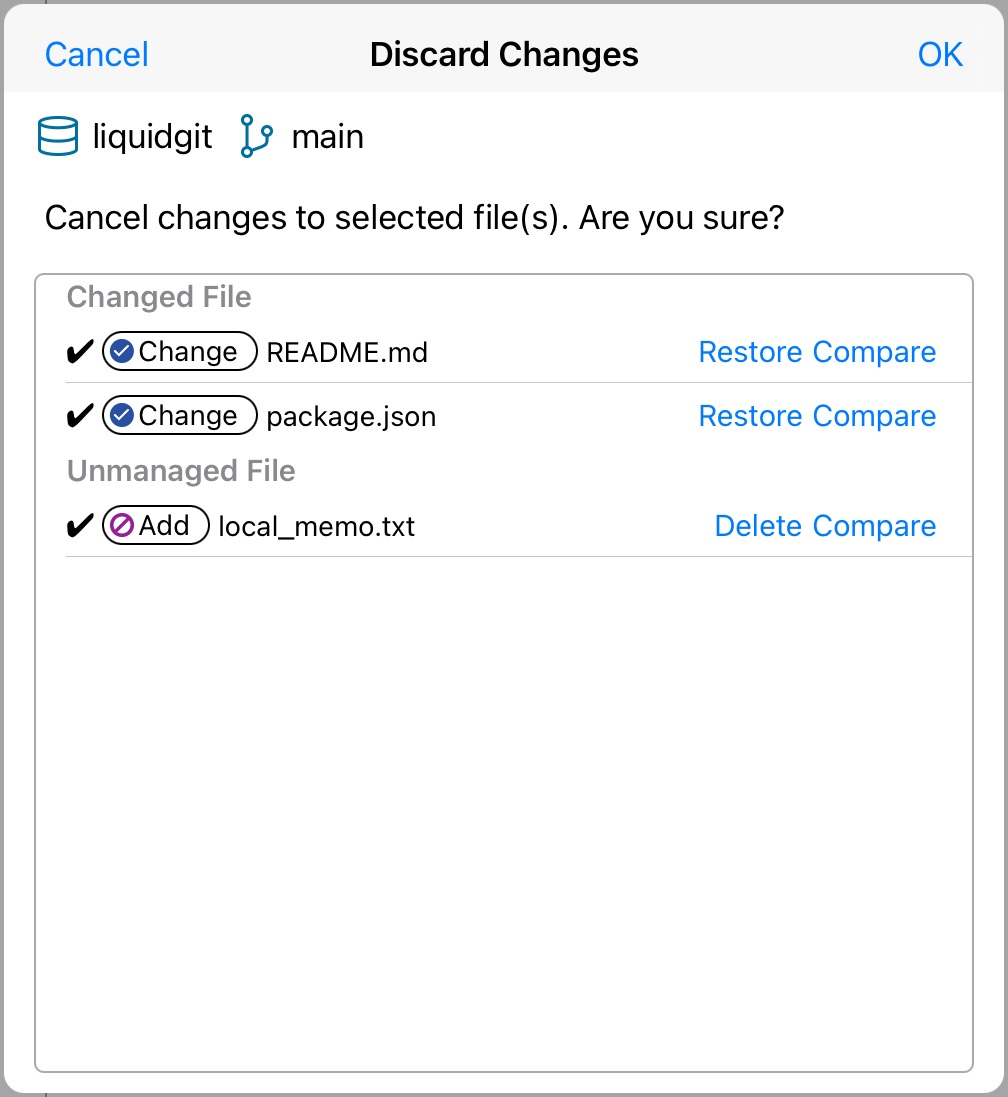Select the local_memo.txt file name
The image size is (1008, 1097).
[316, 526]
